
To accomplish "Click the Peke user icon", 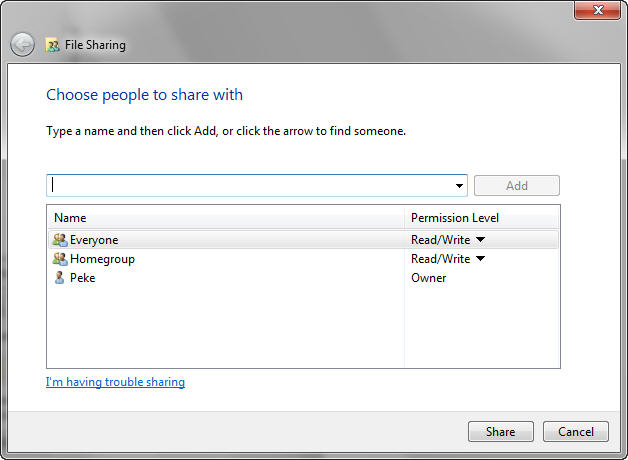I will coord(59,278).
